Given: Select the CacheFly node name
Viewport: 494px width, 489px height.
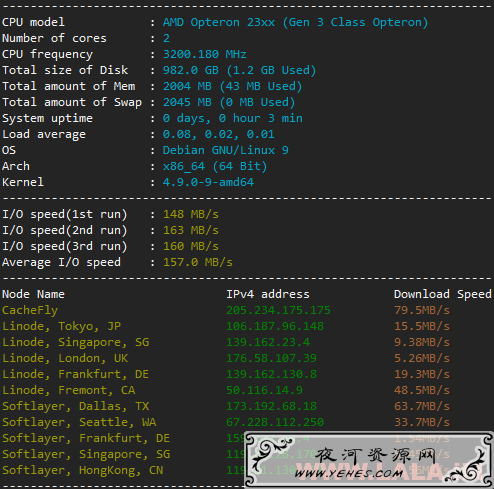Looking at the screenshot, I should pos(30,310).
